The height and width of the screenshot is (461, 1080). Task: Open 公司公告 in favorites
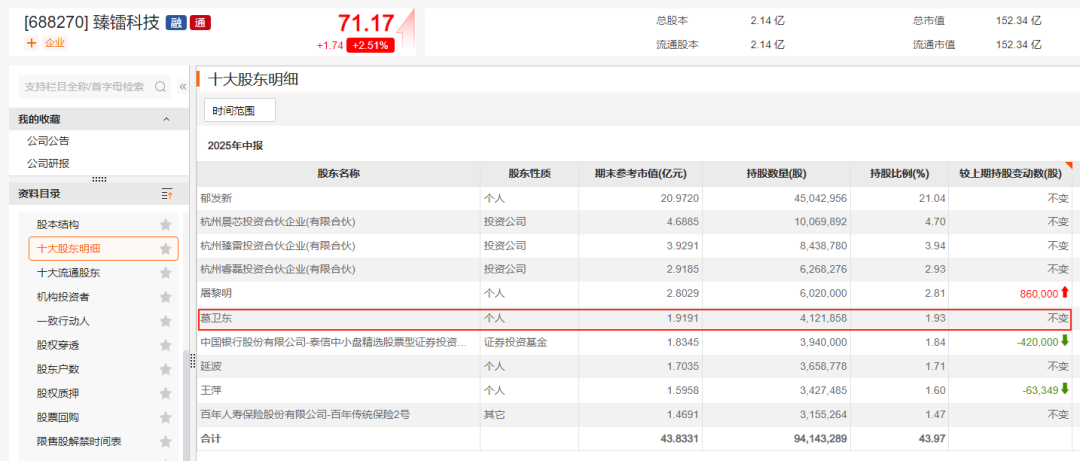pos(48,141)
